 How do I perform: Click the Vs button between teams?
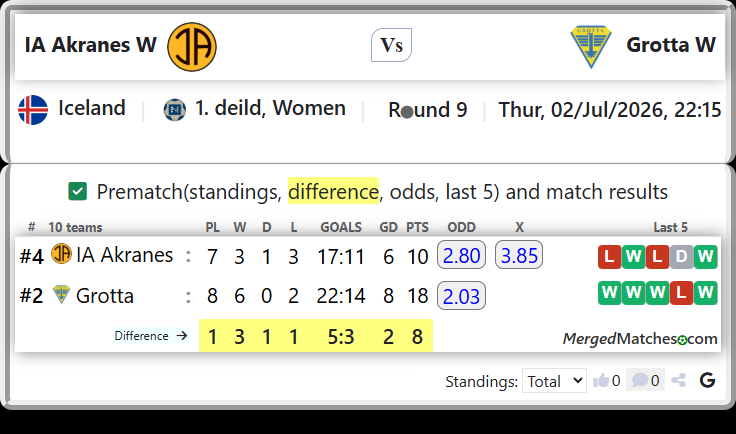(391, 45)
